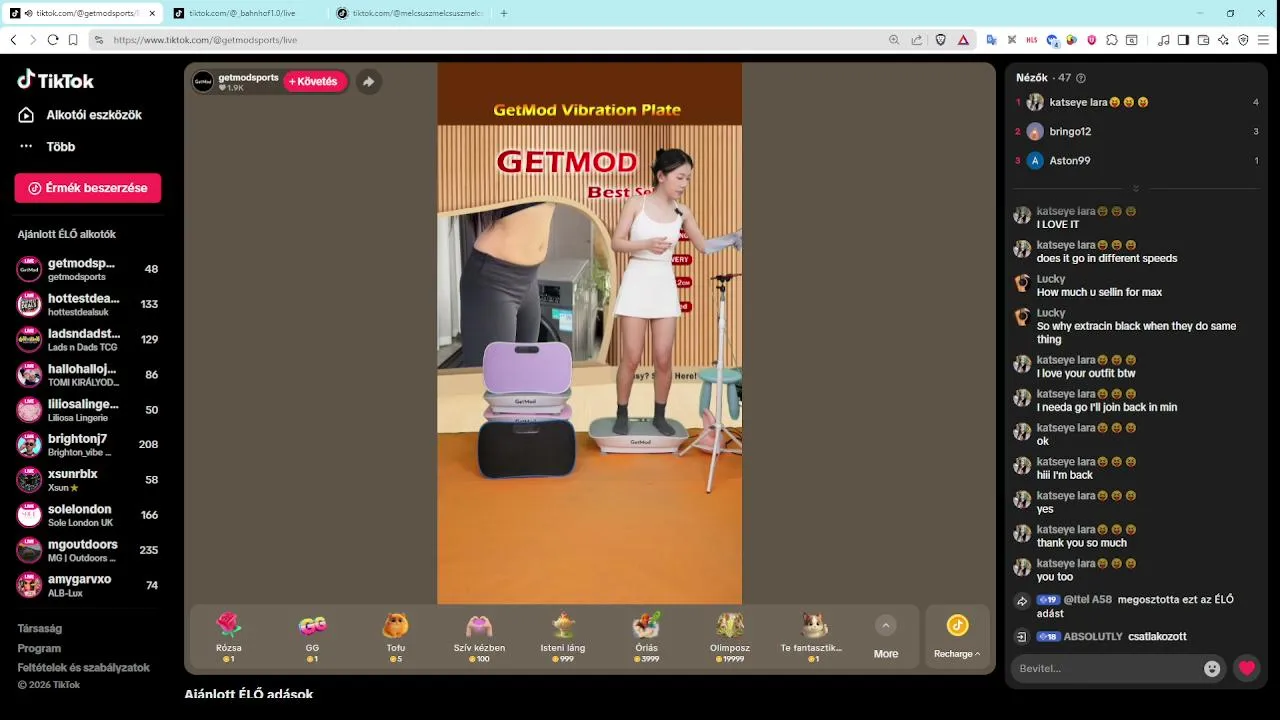Open the browser hamburger main menu
The image size is (1280, 720).
[1263, 40]
